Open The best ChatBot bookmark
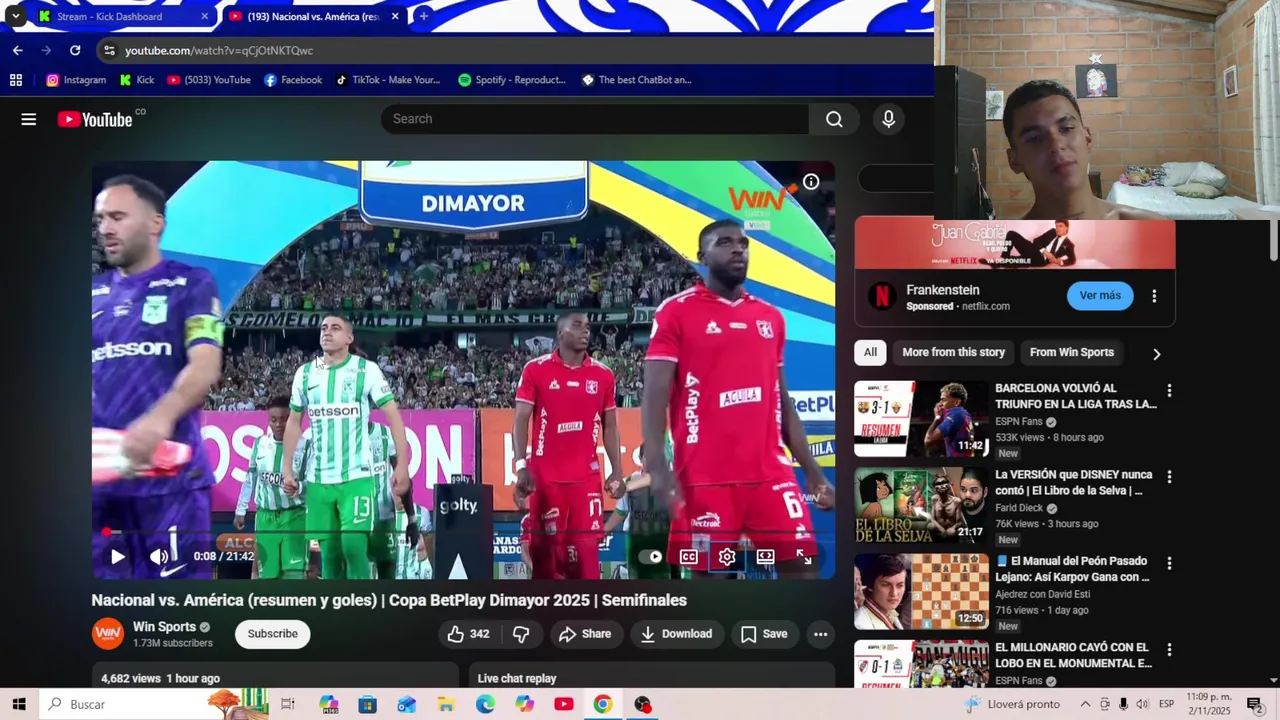 pos(636,80)
